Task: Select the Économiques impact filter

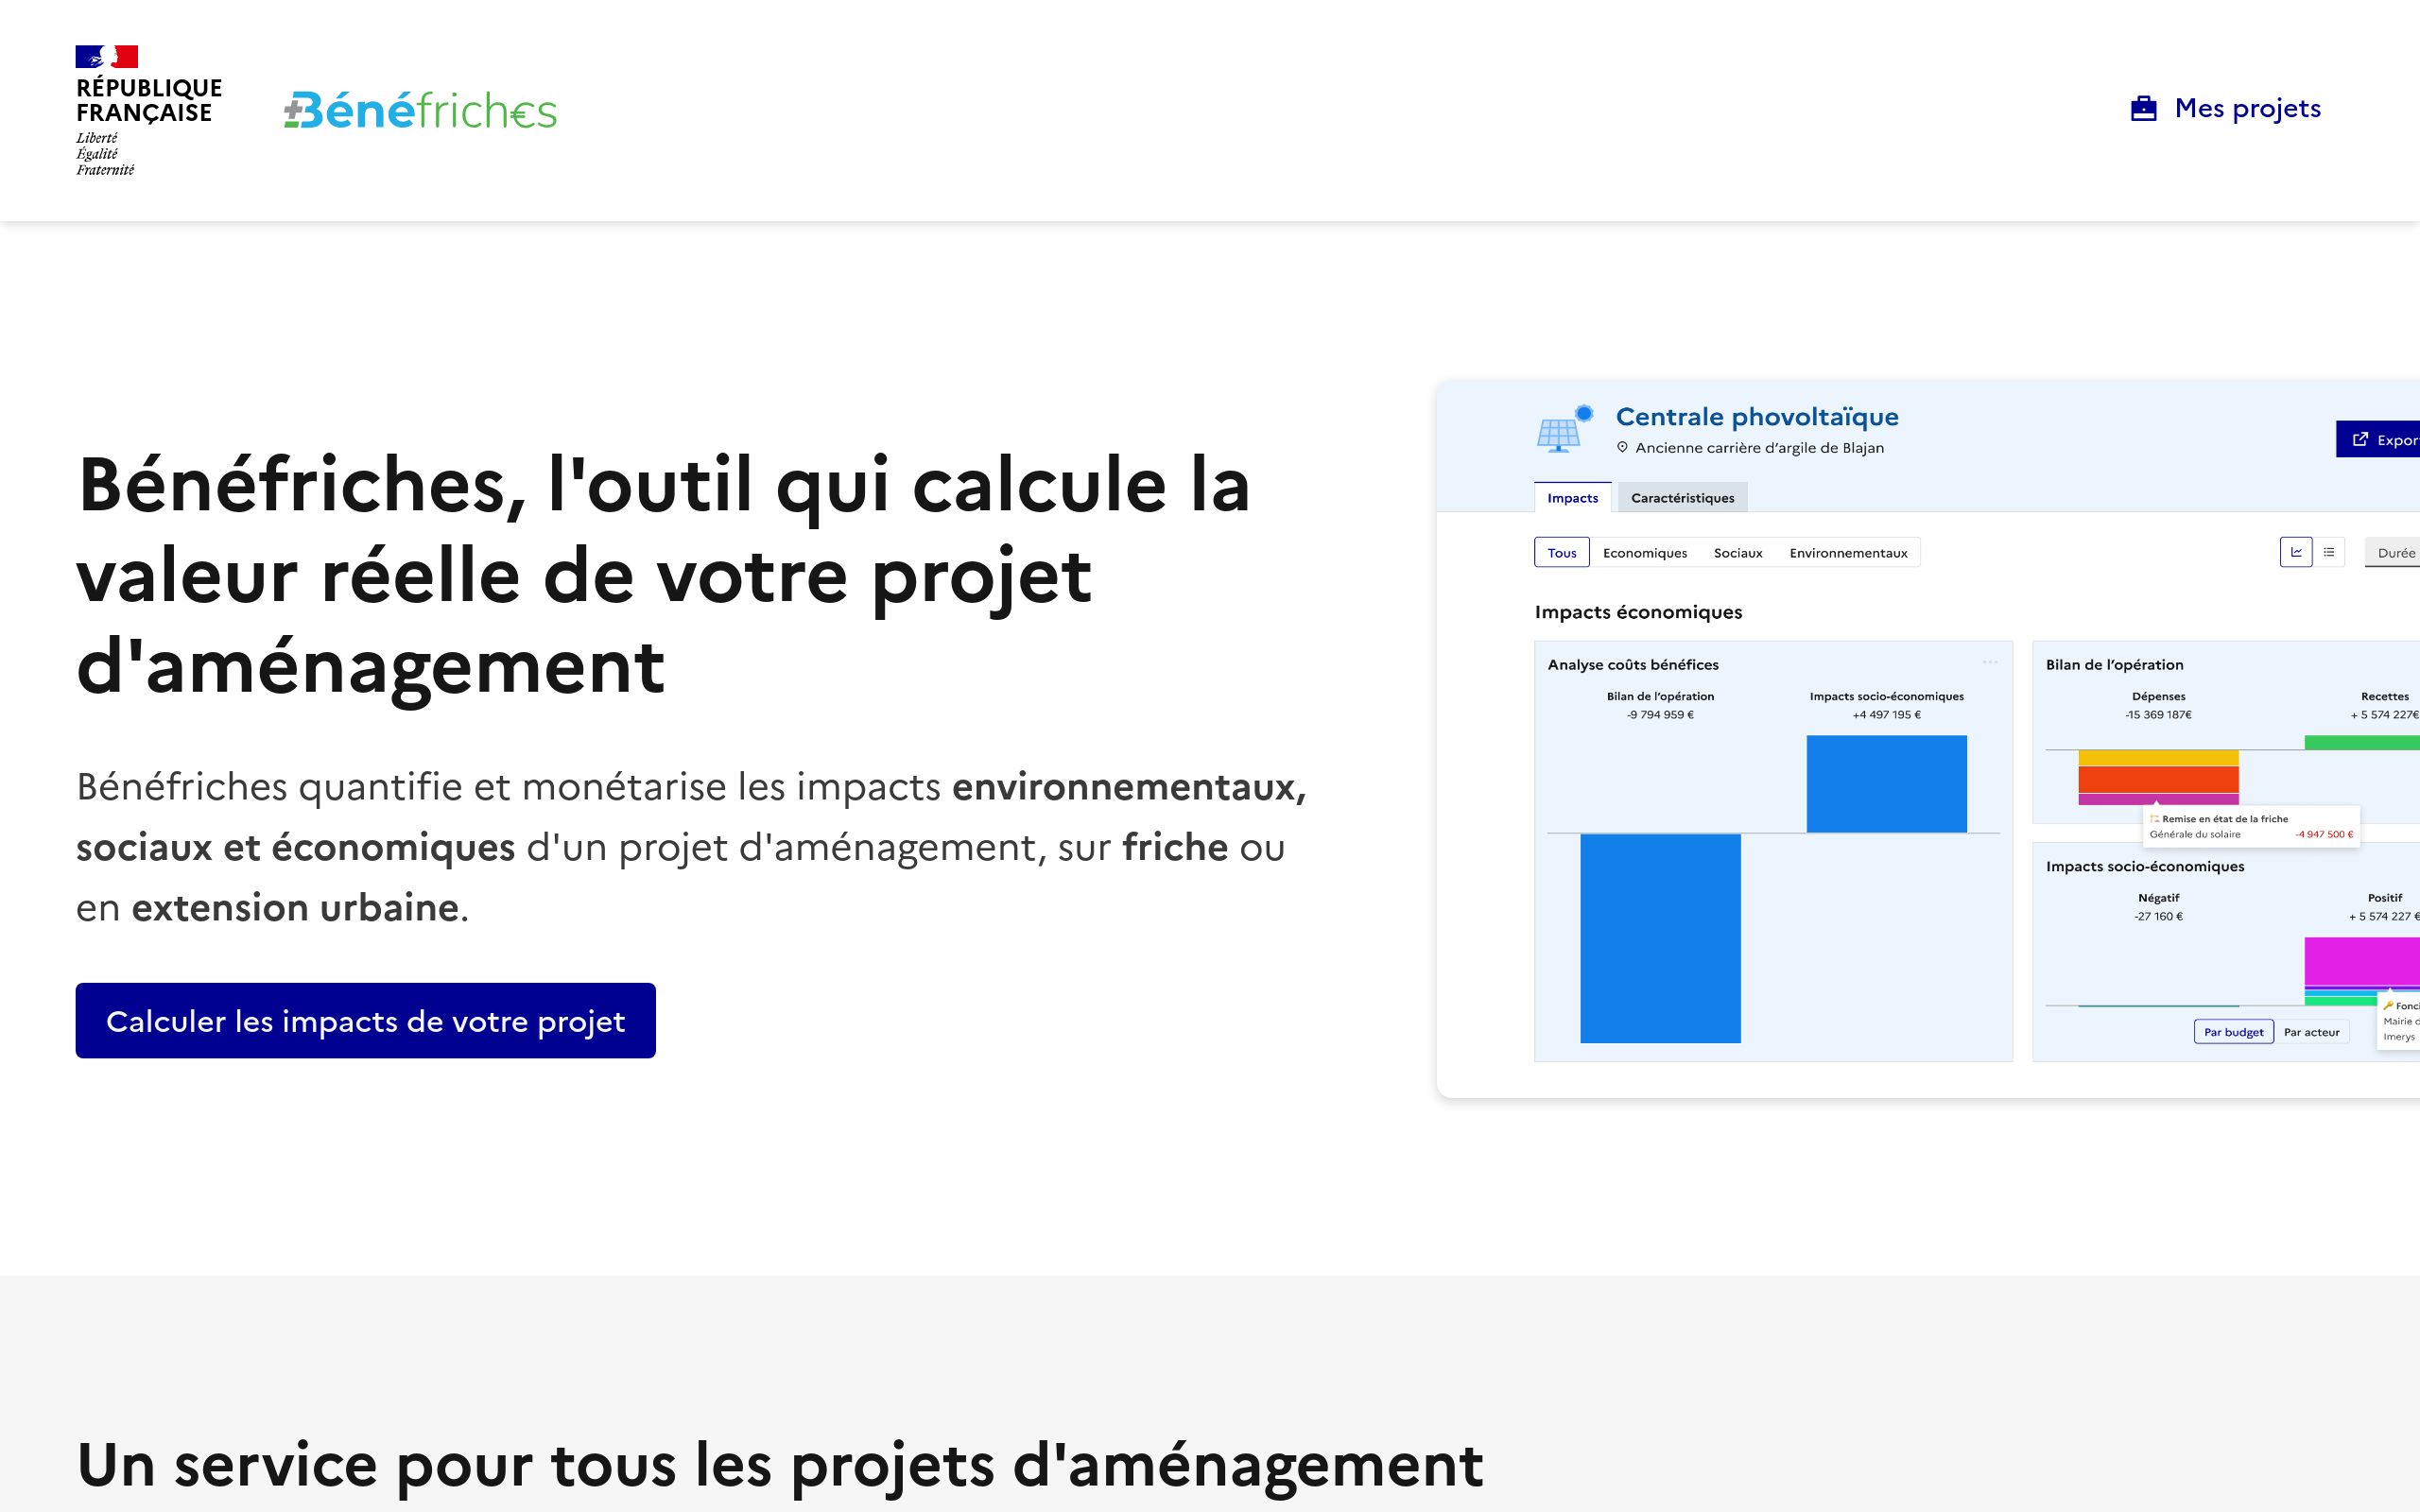Action: pyautogui.click(x=1647, y=552)
